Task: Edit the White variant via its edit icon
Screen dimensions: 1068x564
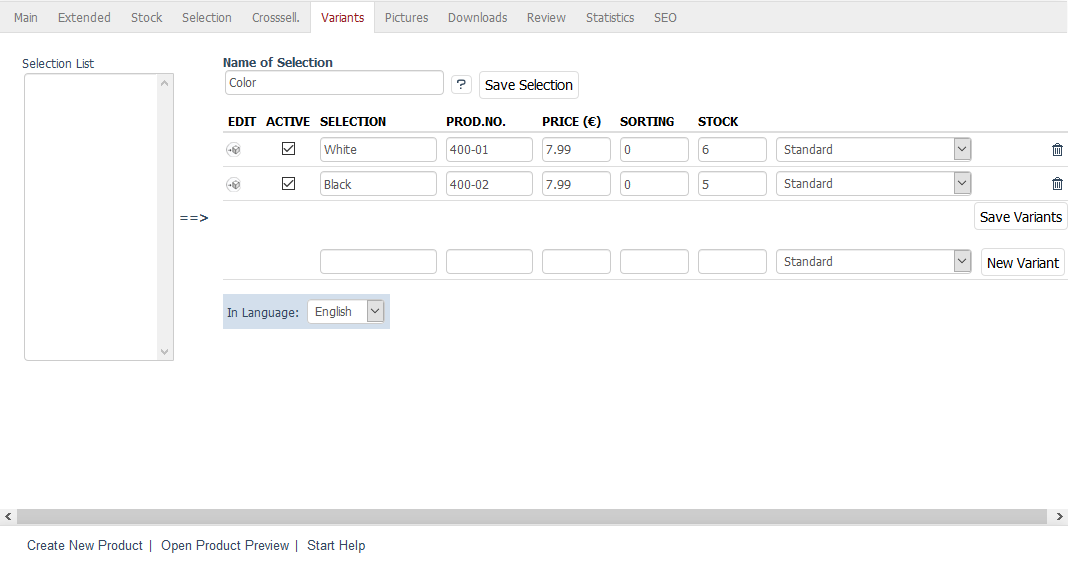Action: (x=234, y=149)
